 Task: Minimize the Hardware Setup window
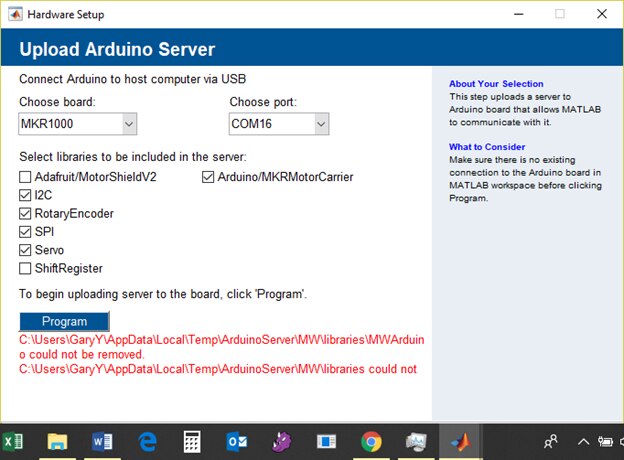pos(519,14)
